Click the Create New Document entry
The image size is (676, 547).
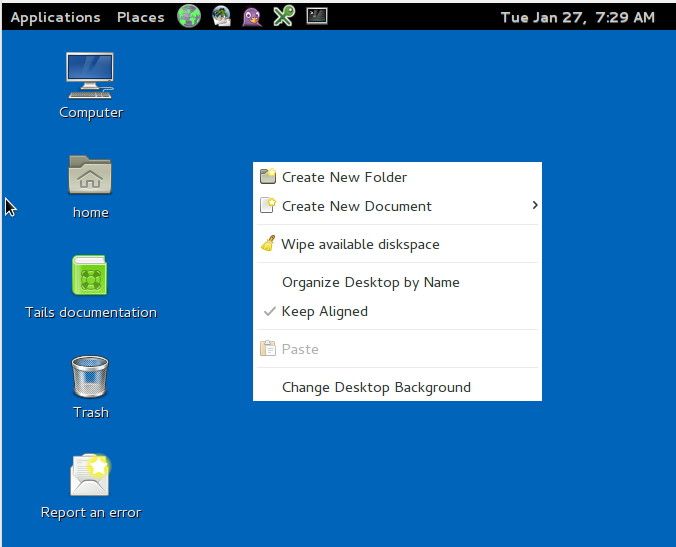(x=397, y=206)
